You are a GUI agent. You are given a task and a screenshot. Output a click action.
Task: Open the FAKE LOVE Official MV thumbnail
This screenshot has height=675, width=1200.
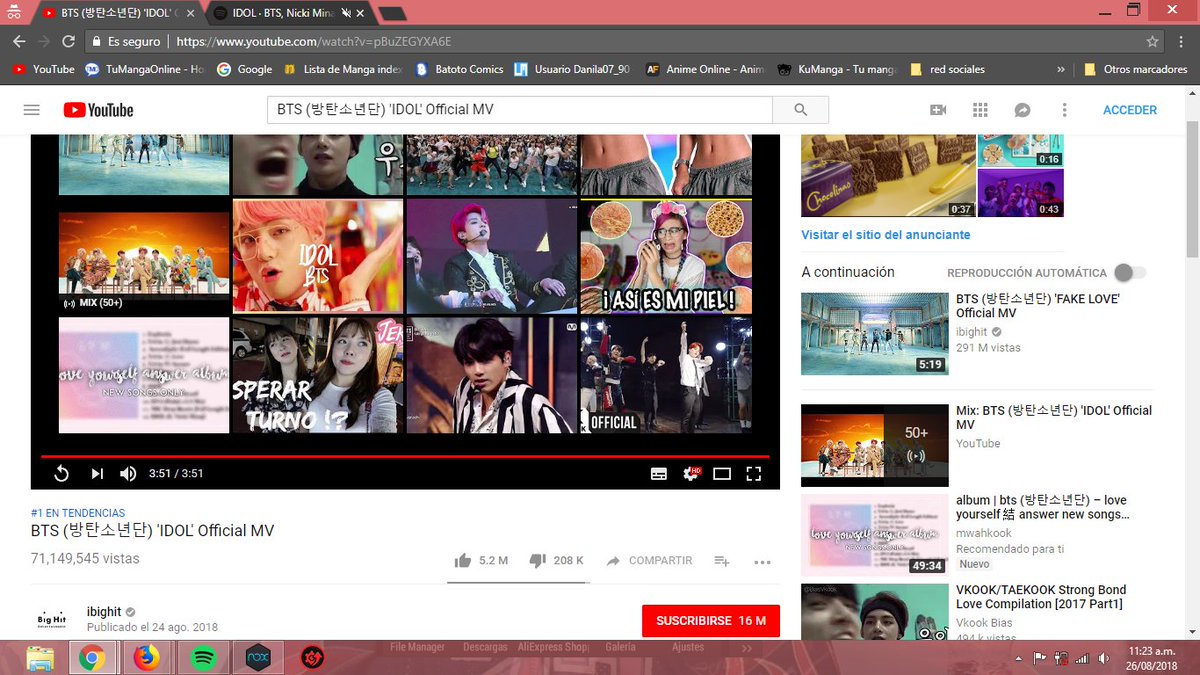pyautogui.click(x=875, y=333)
